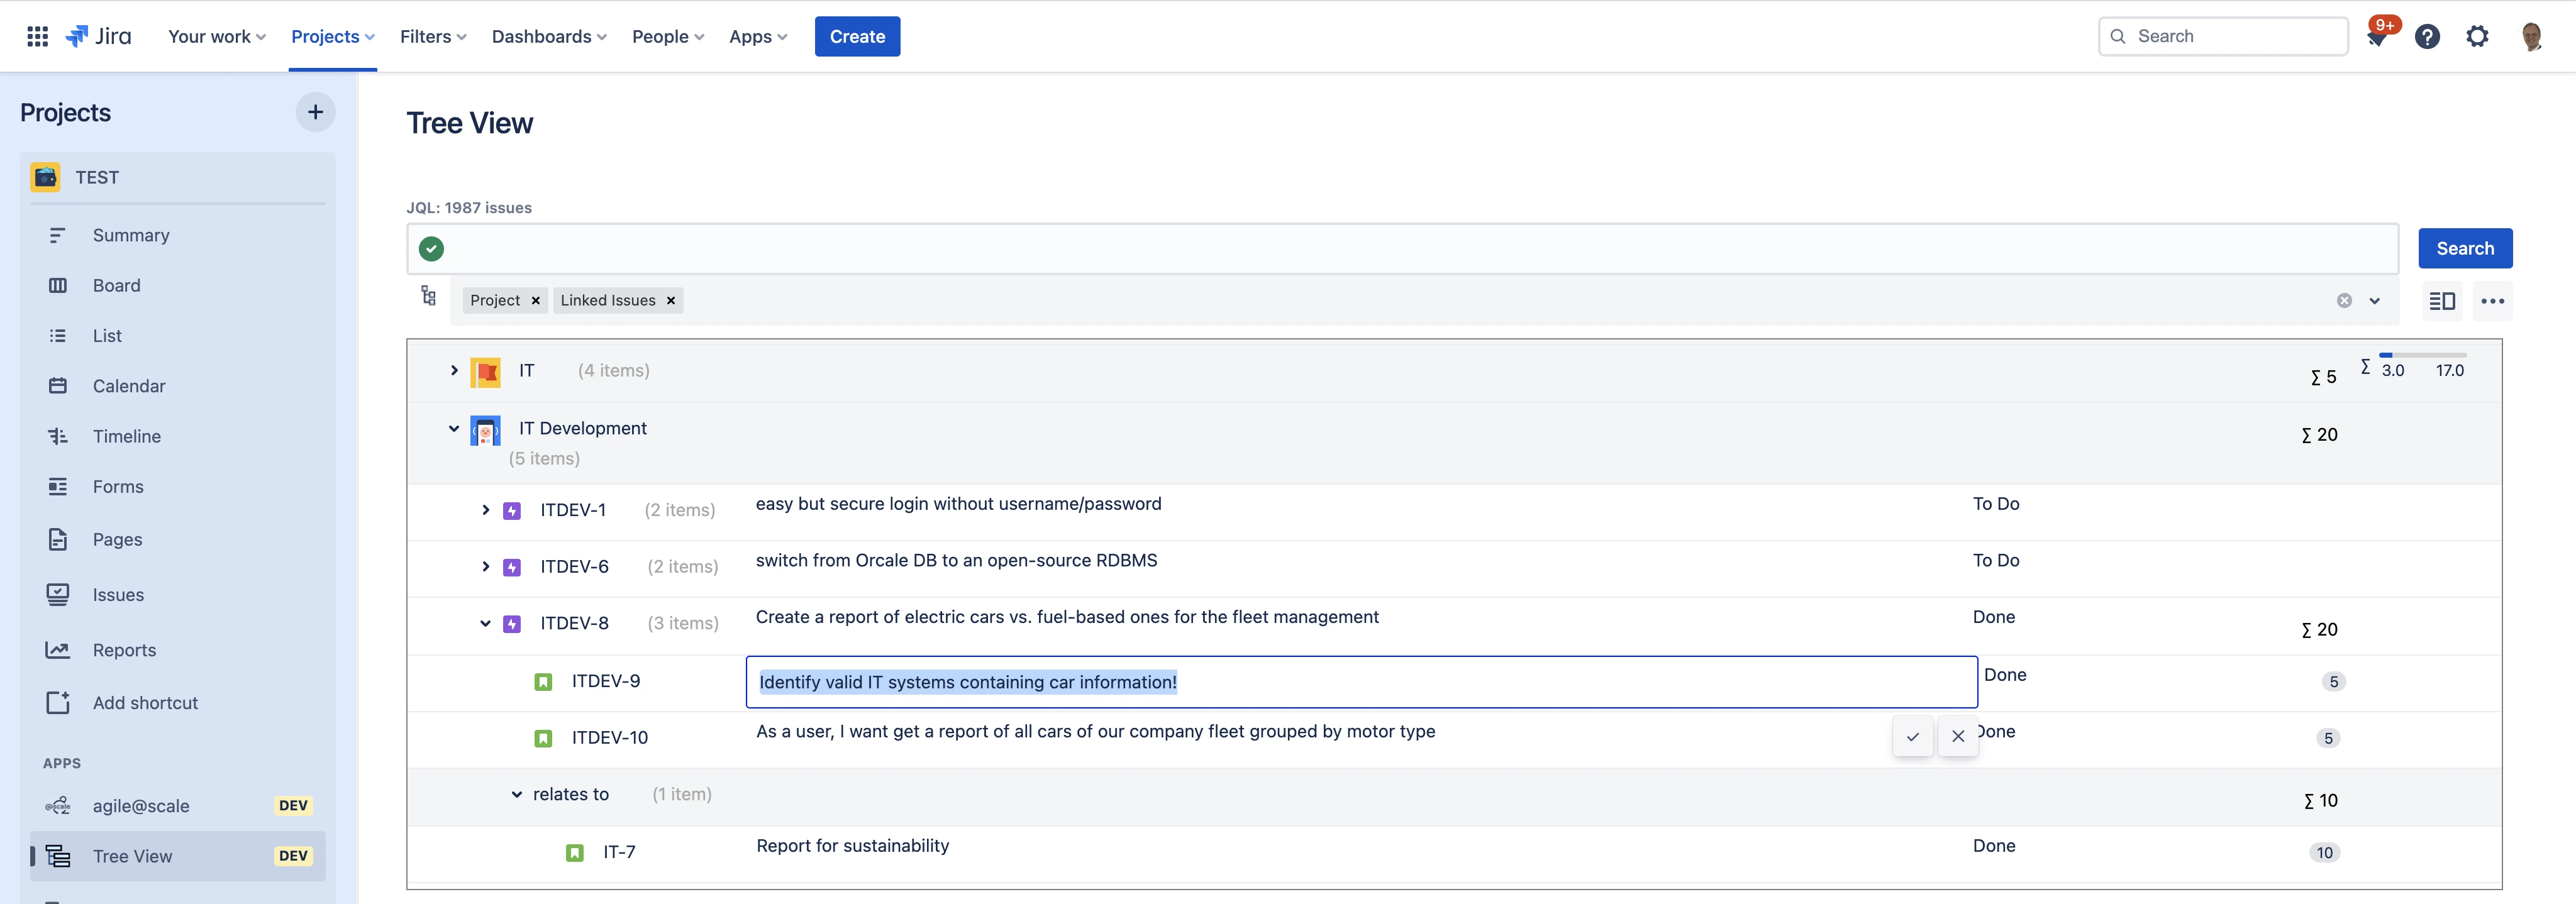This screenshot has height=904, width=2576.
Task: Expand the ITDEV-1 story row
Action: pos(487,510)
